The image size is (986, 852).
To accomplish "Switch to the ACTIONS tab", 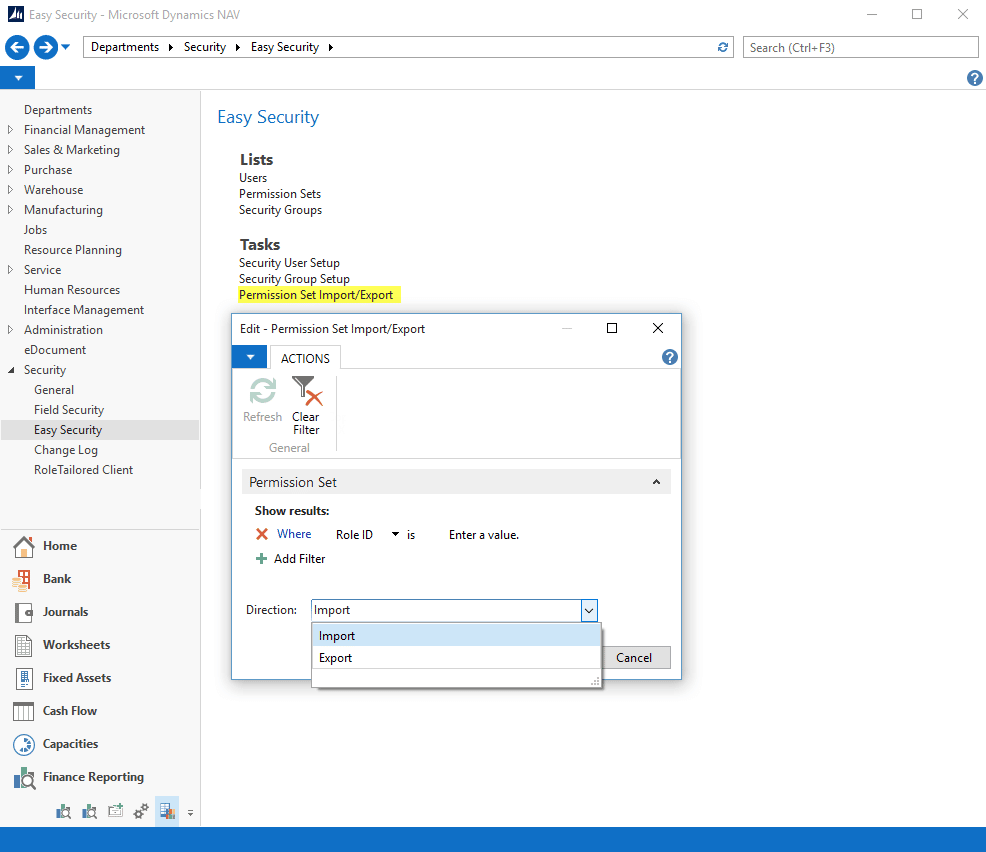I will tap(305, 358).
